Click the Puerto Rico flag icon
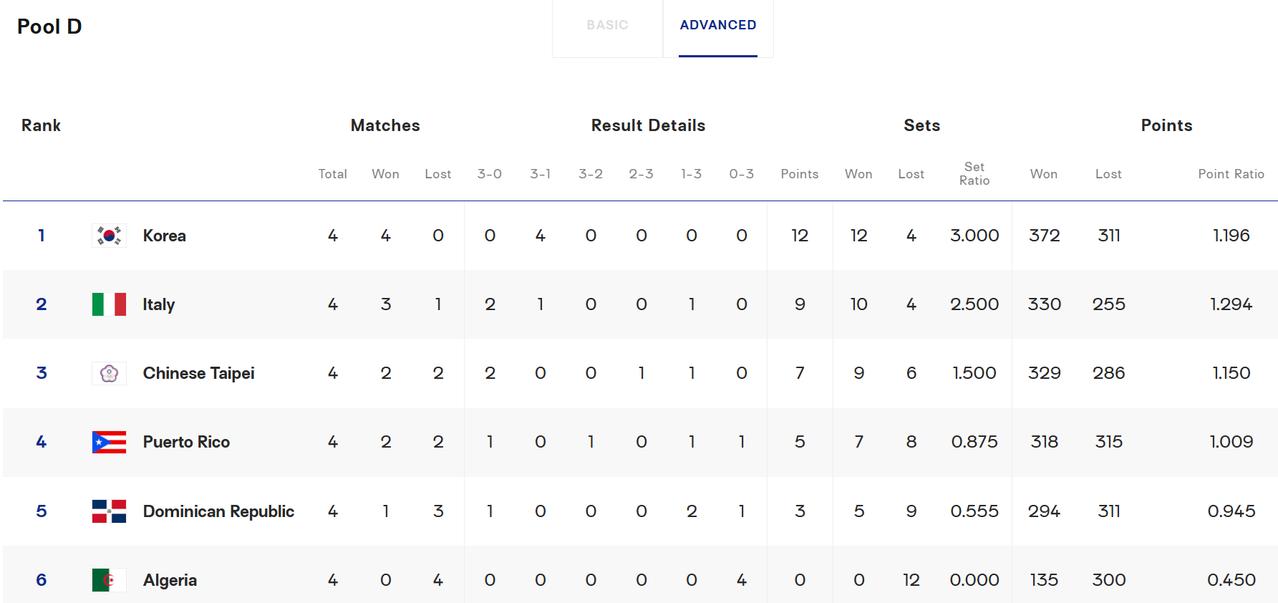1278x603 pixels. (109, 442)
